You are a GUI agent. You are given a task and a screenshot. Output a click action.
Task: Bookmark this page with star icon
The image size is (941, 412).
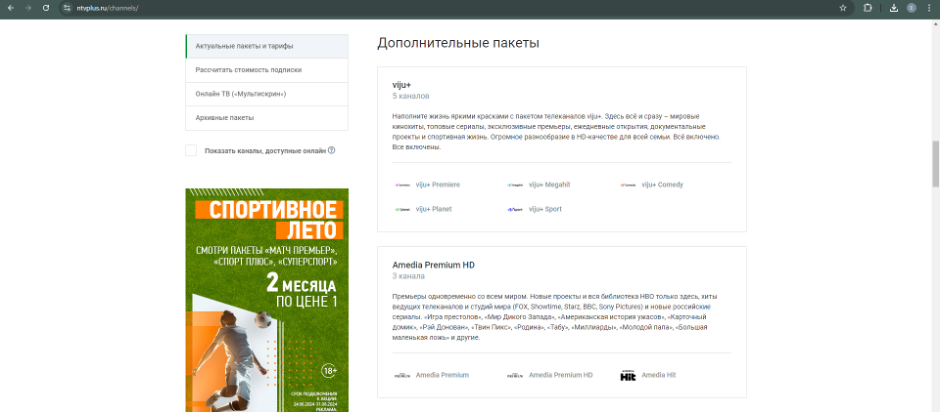[x=843, y=8]
